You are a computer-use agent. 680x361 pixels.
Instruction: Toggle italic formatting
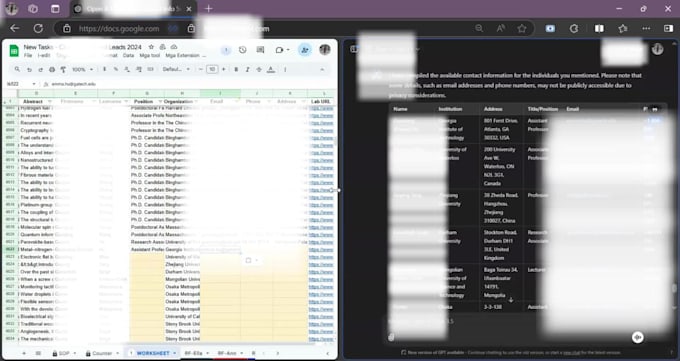(248, 69)
